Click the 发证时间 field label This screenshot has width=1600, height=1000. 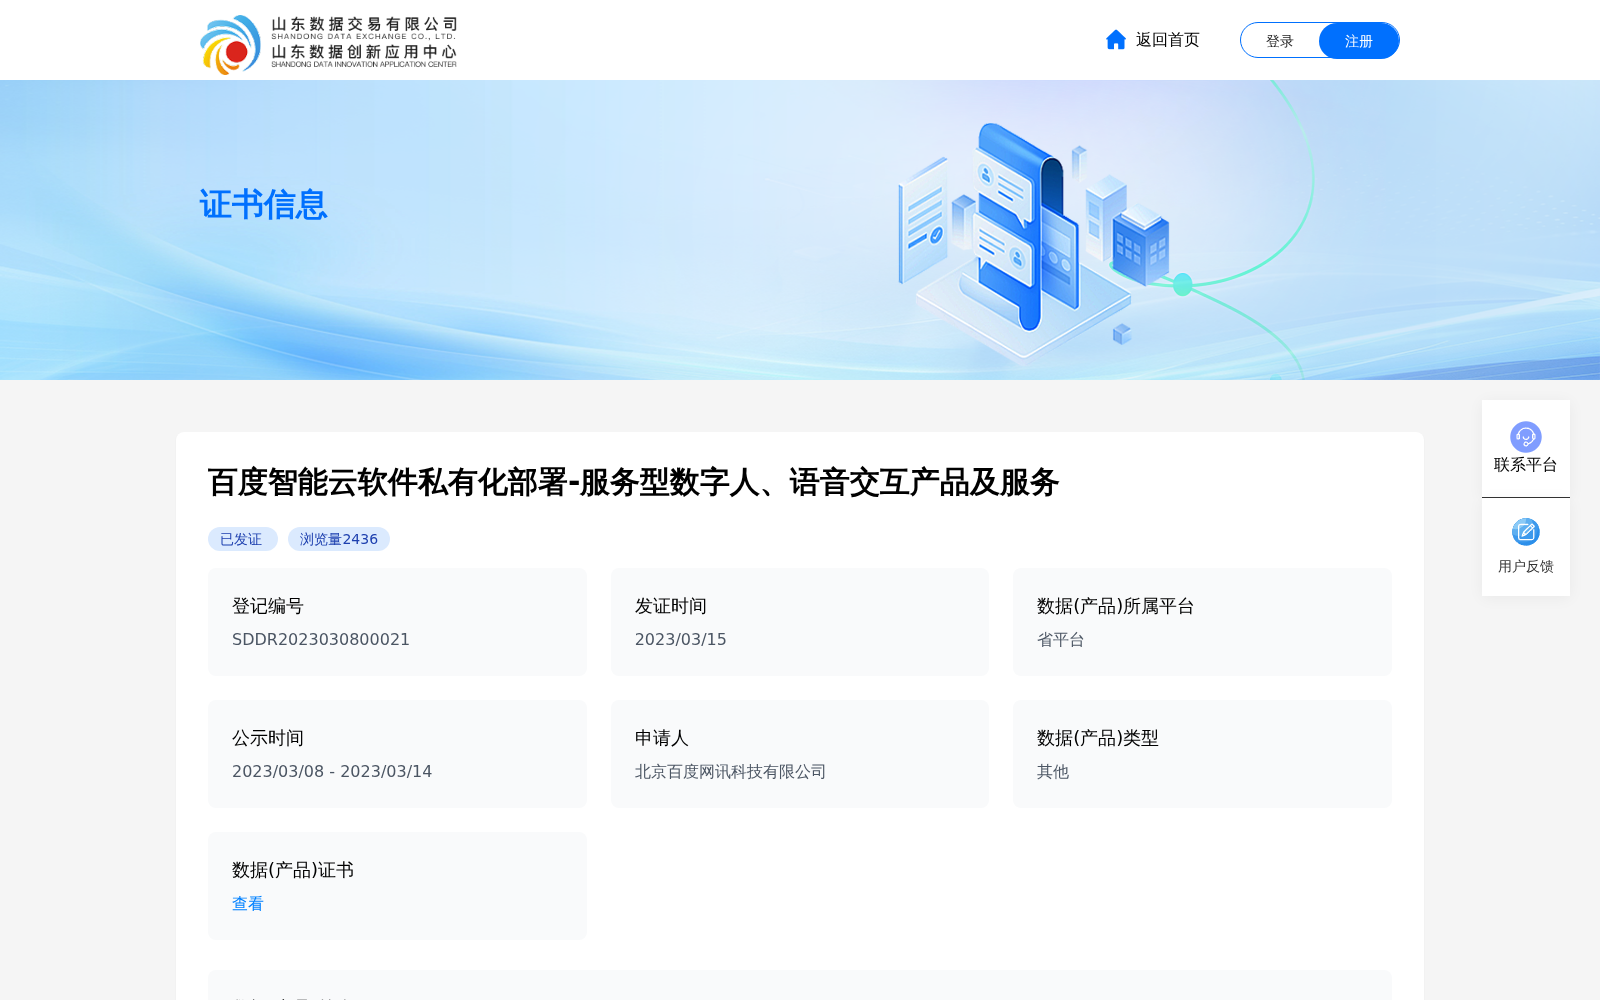(x=671, y=606)
